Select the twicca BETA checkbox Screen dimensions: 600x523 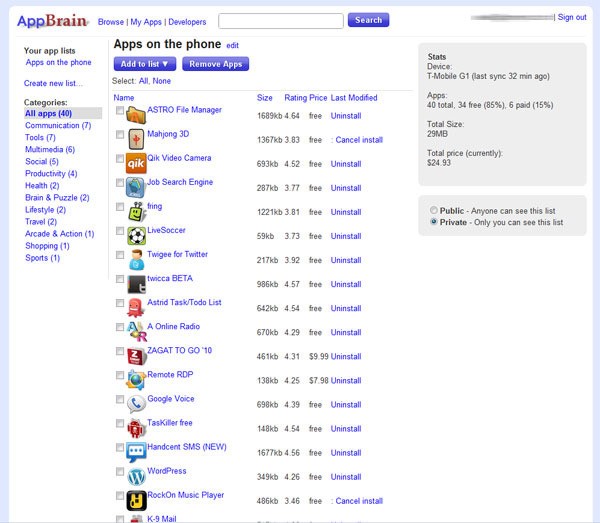pos(120,279)
